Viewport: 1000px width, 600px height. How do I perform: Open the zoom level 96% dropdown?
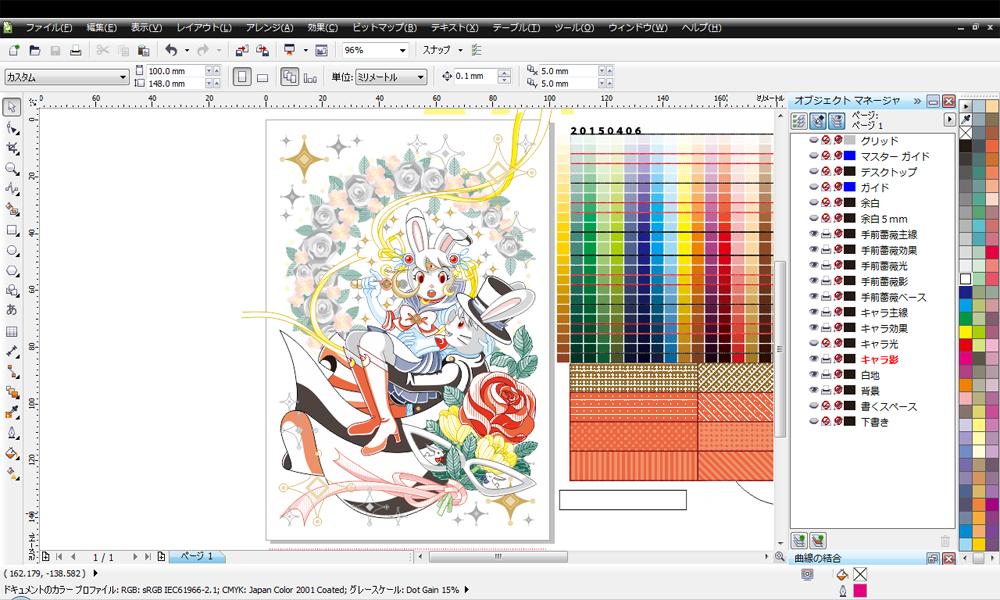click(x=403, y=50)
